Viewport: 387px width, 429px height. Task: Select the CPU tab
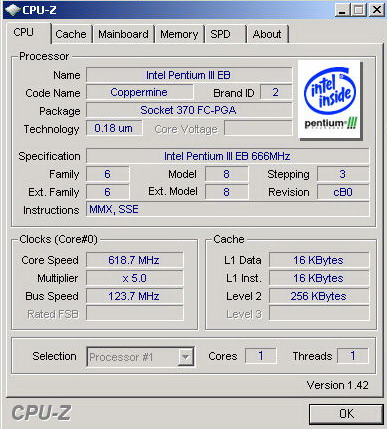28,33
